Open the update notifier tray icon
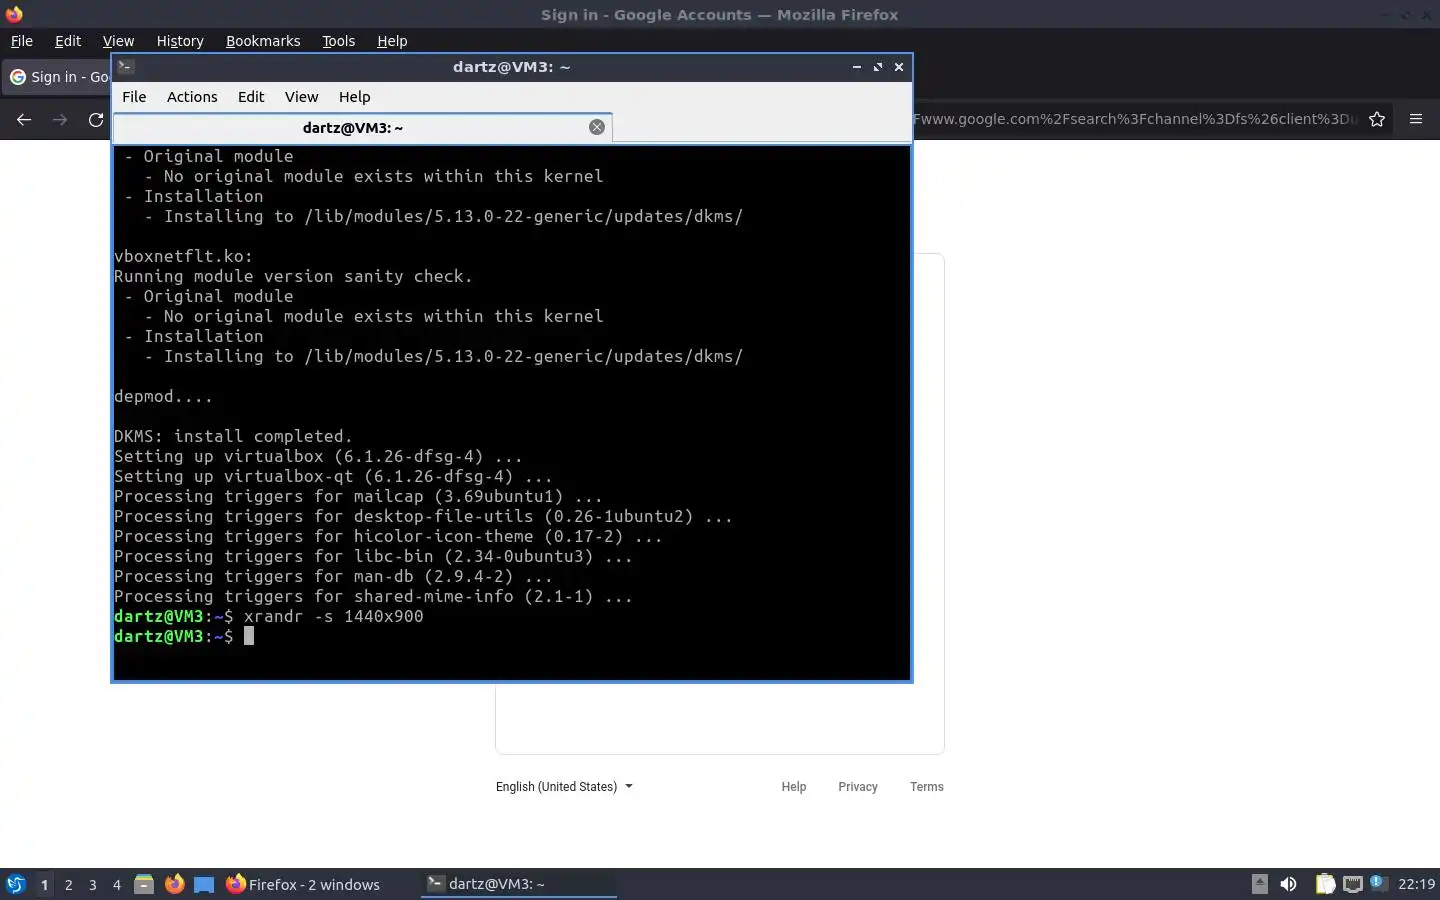1440x900 pixels. tap(1377, 882)
